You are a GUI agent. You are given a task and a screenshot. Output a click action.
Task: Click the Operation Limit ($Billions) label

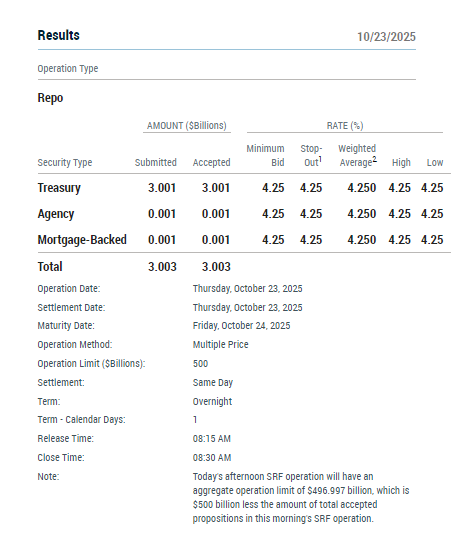(x=91, y=363)
